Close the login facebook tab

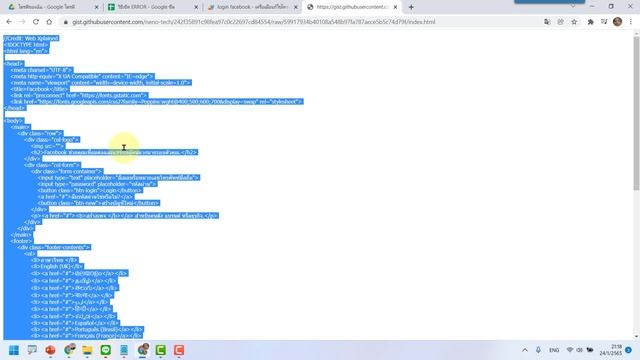point(296,7)
